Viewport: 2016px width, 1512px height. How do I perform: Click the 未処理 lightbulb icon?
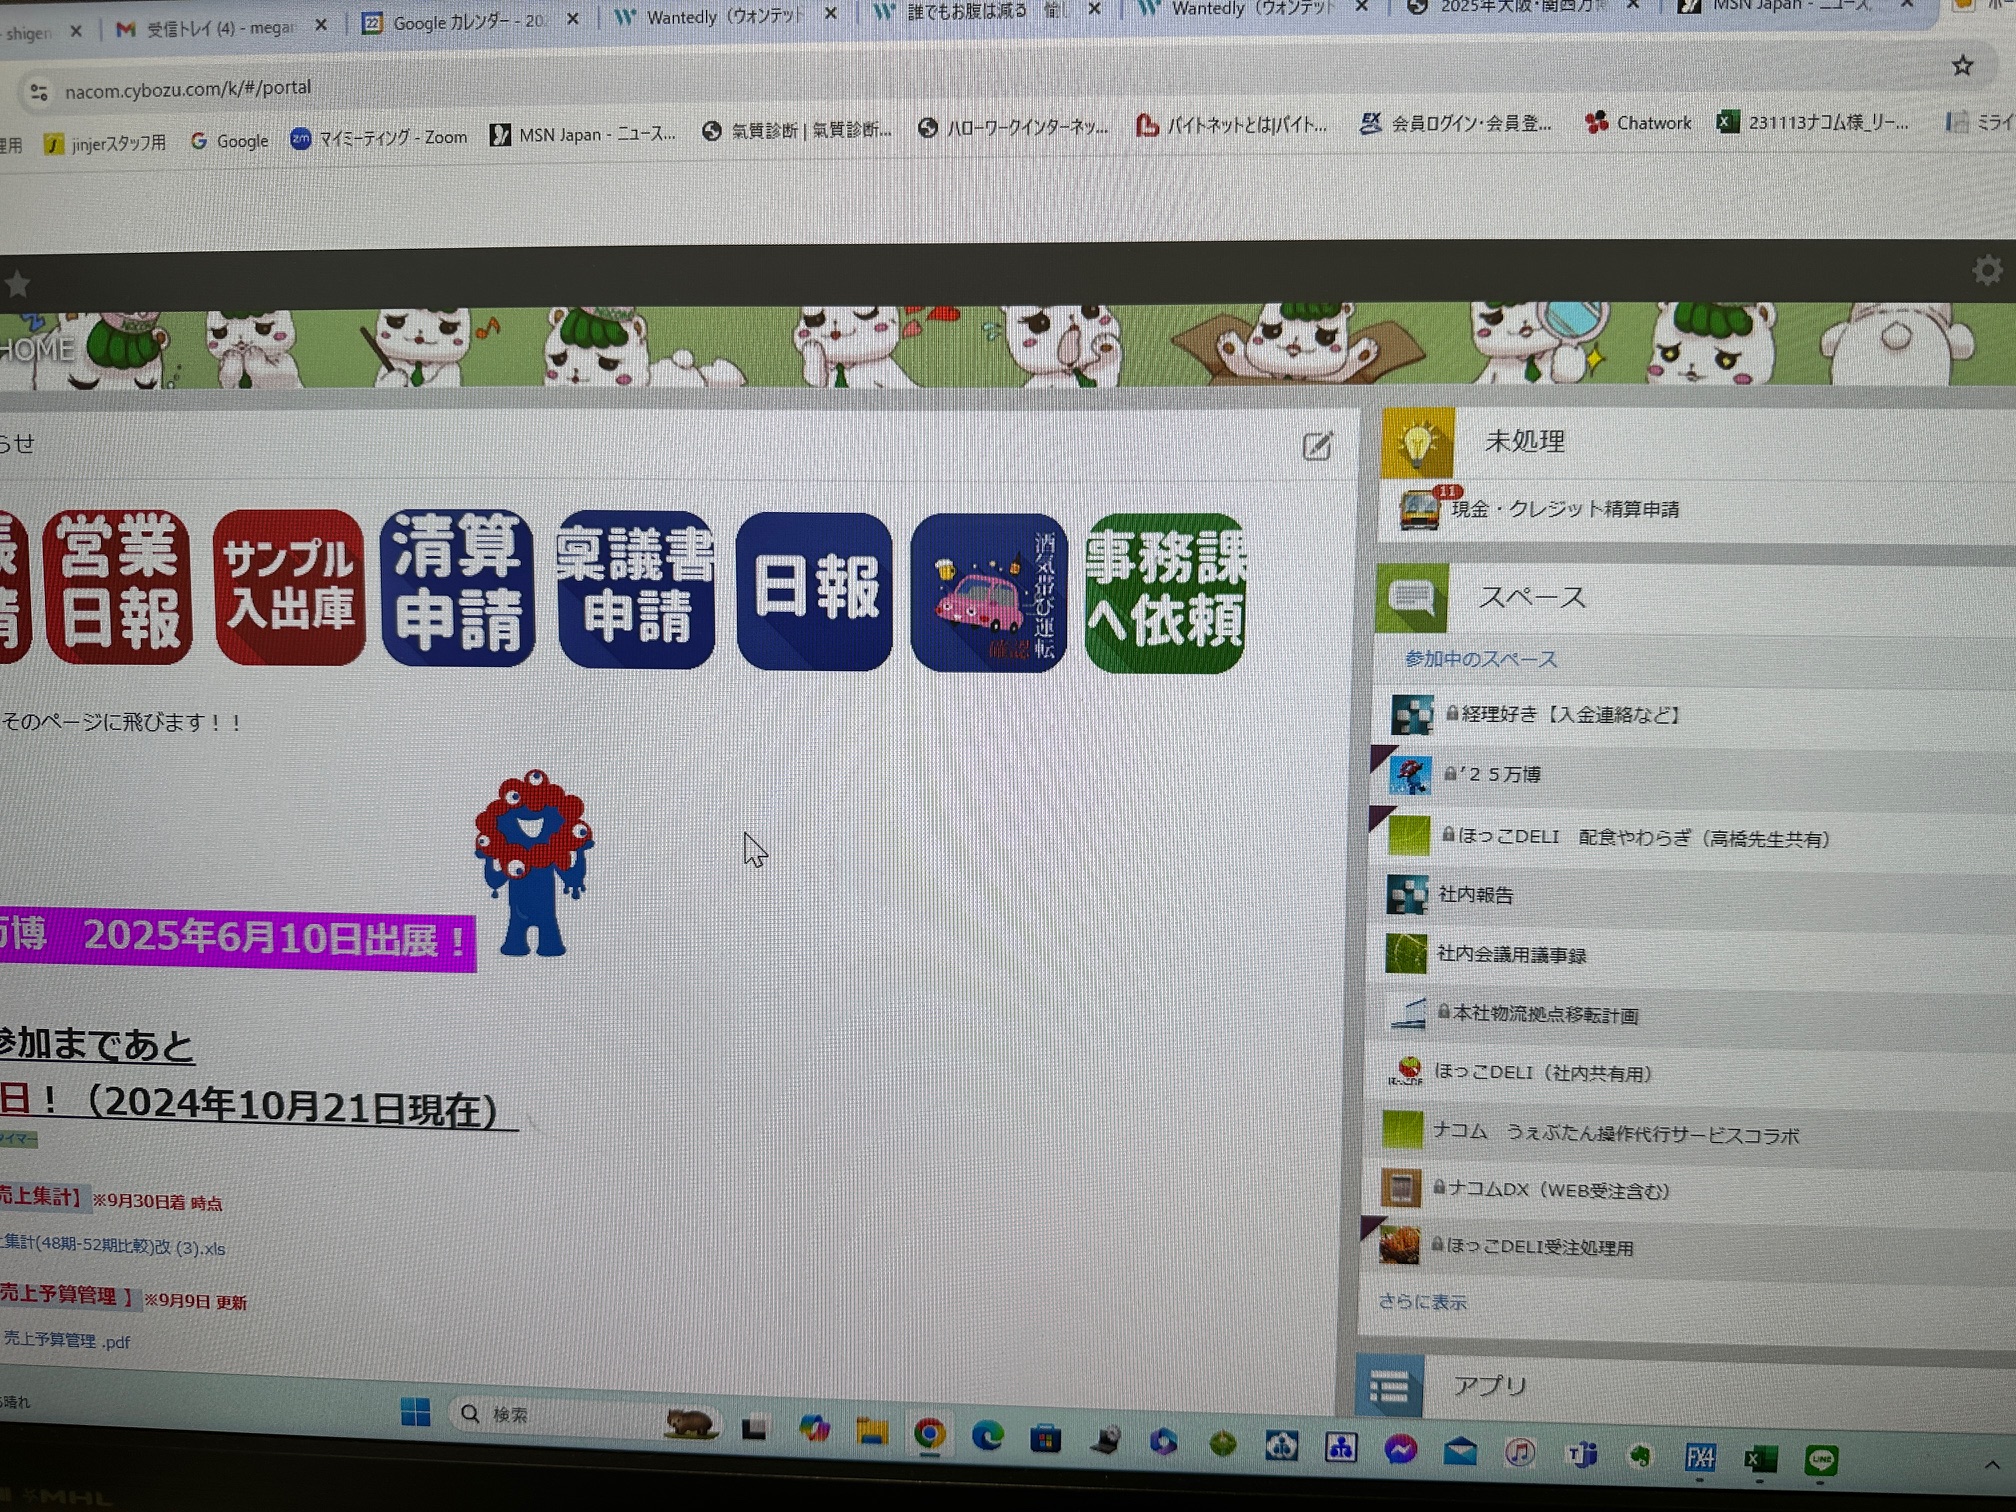1419,440
